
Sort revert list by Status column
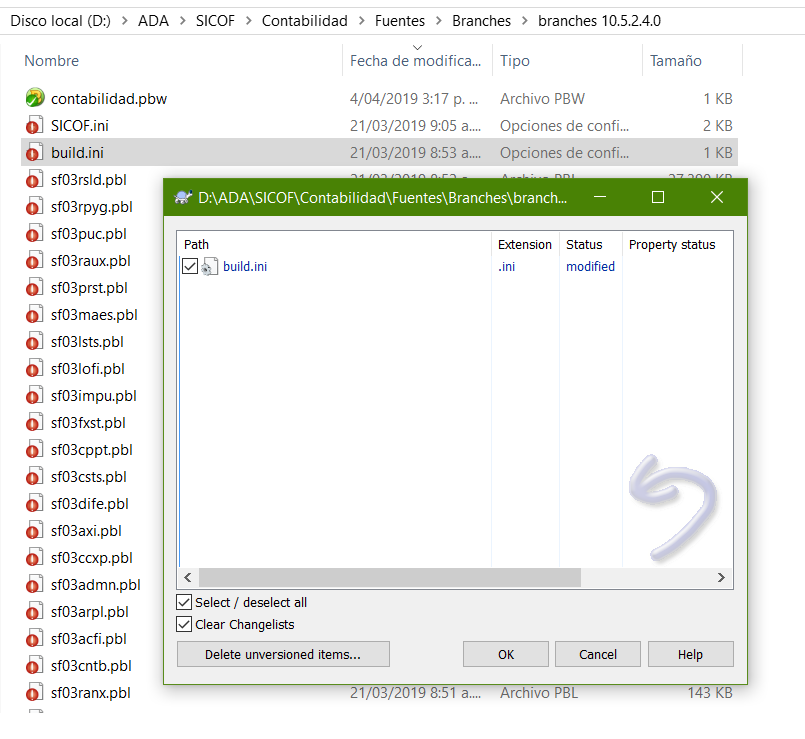point(590,244)
